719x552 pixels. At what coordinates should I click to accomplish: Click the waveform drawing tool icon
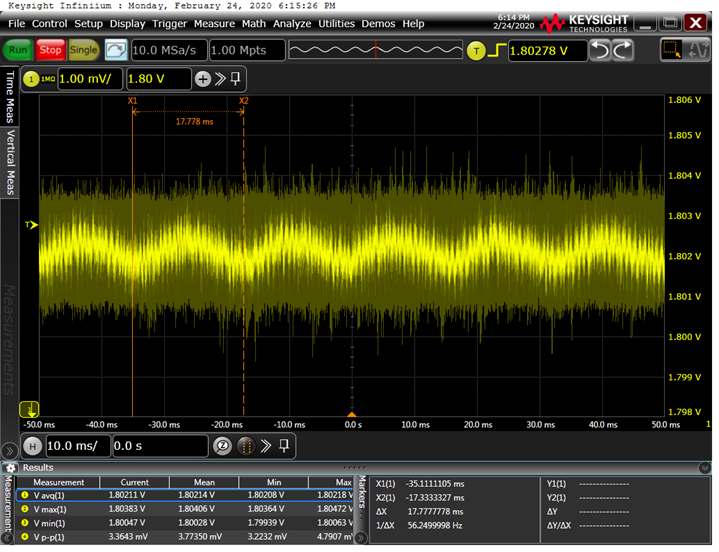click(x=698, y=50)
